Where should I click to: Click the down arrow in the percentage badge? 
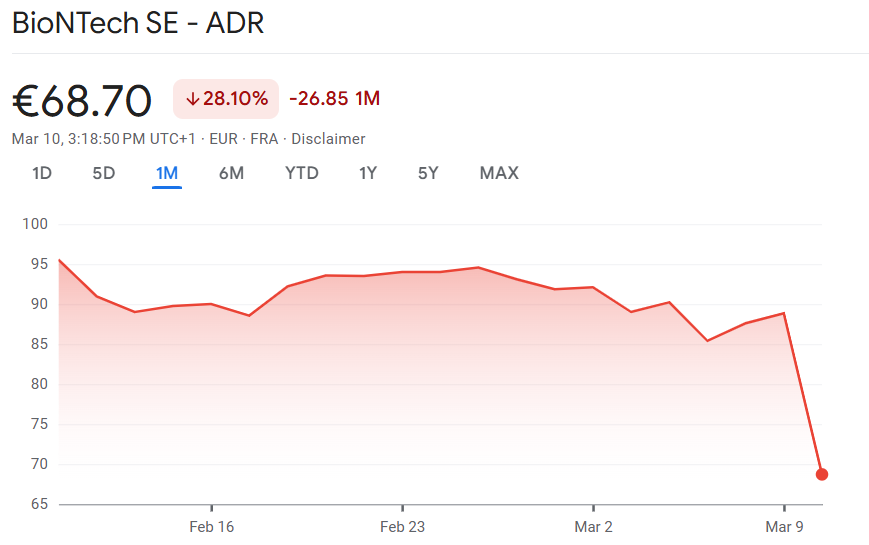coord(192,99)
